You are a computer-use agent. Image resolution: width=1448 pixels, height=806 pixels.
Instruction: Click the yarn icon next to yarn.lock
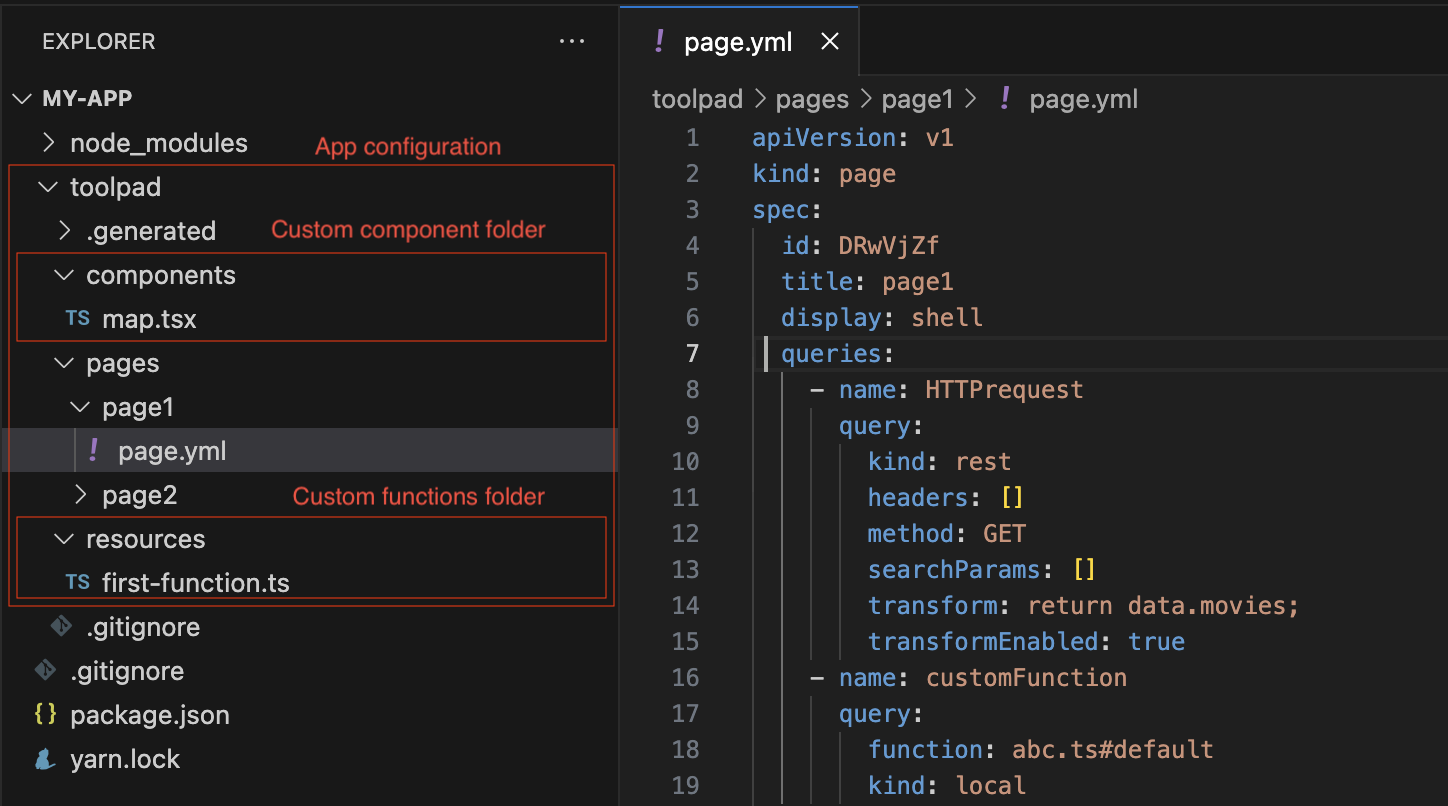click(43, 758)
